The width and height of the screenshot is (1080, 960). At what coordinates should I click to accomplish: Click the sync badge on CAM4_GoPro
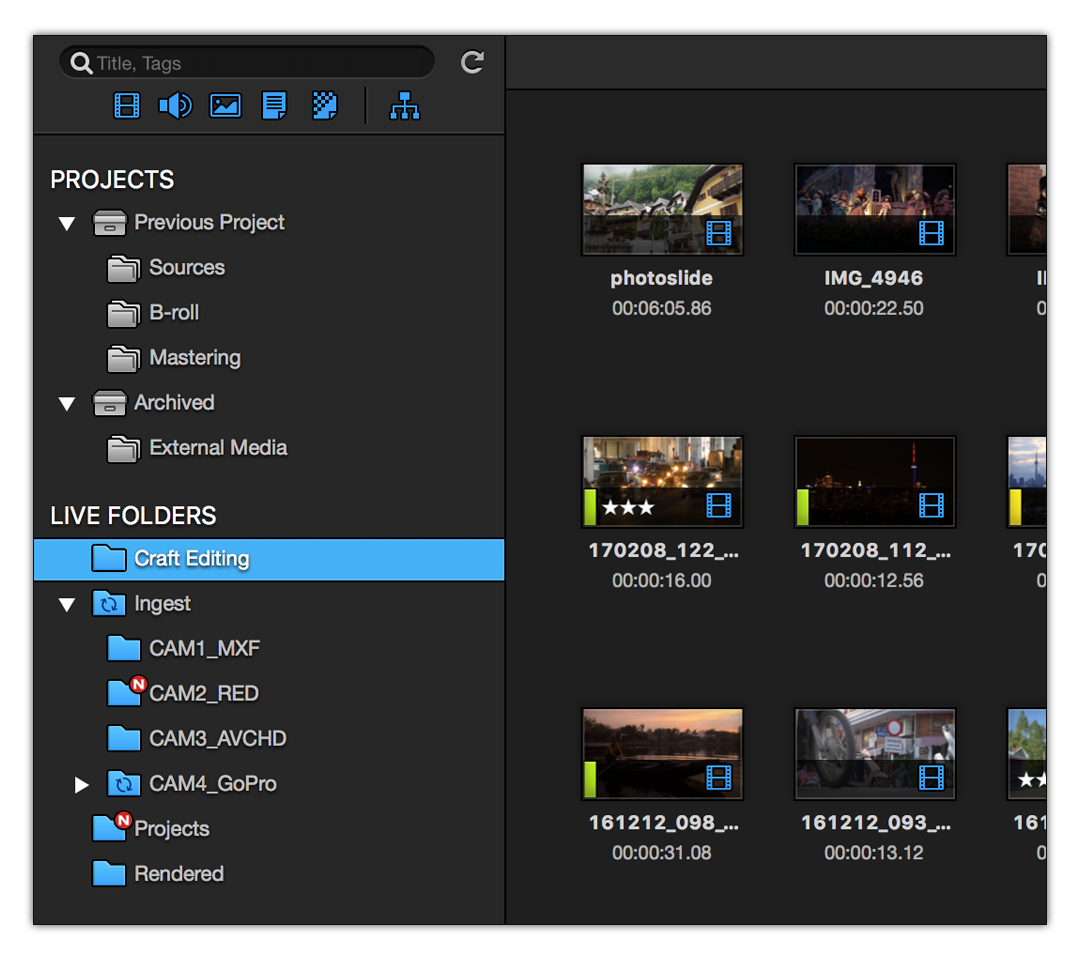124,784
